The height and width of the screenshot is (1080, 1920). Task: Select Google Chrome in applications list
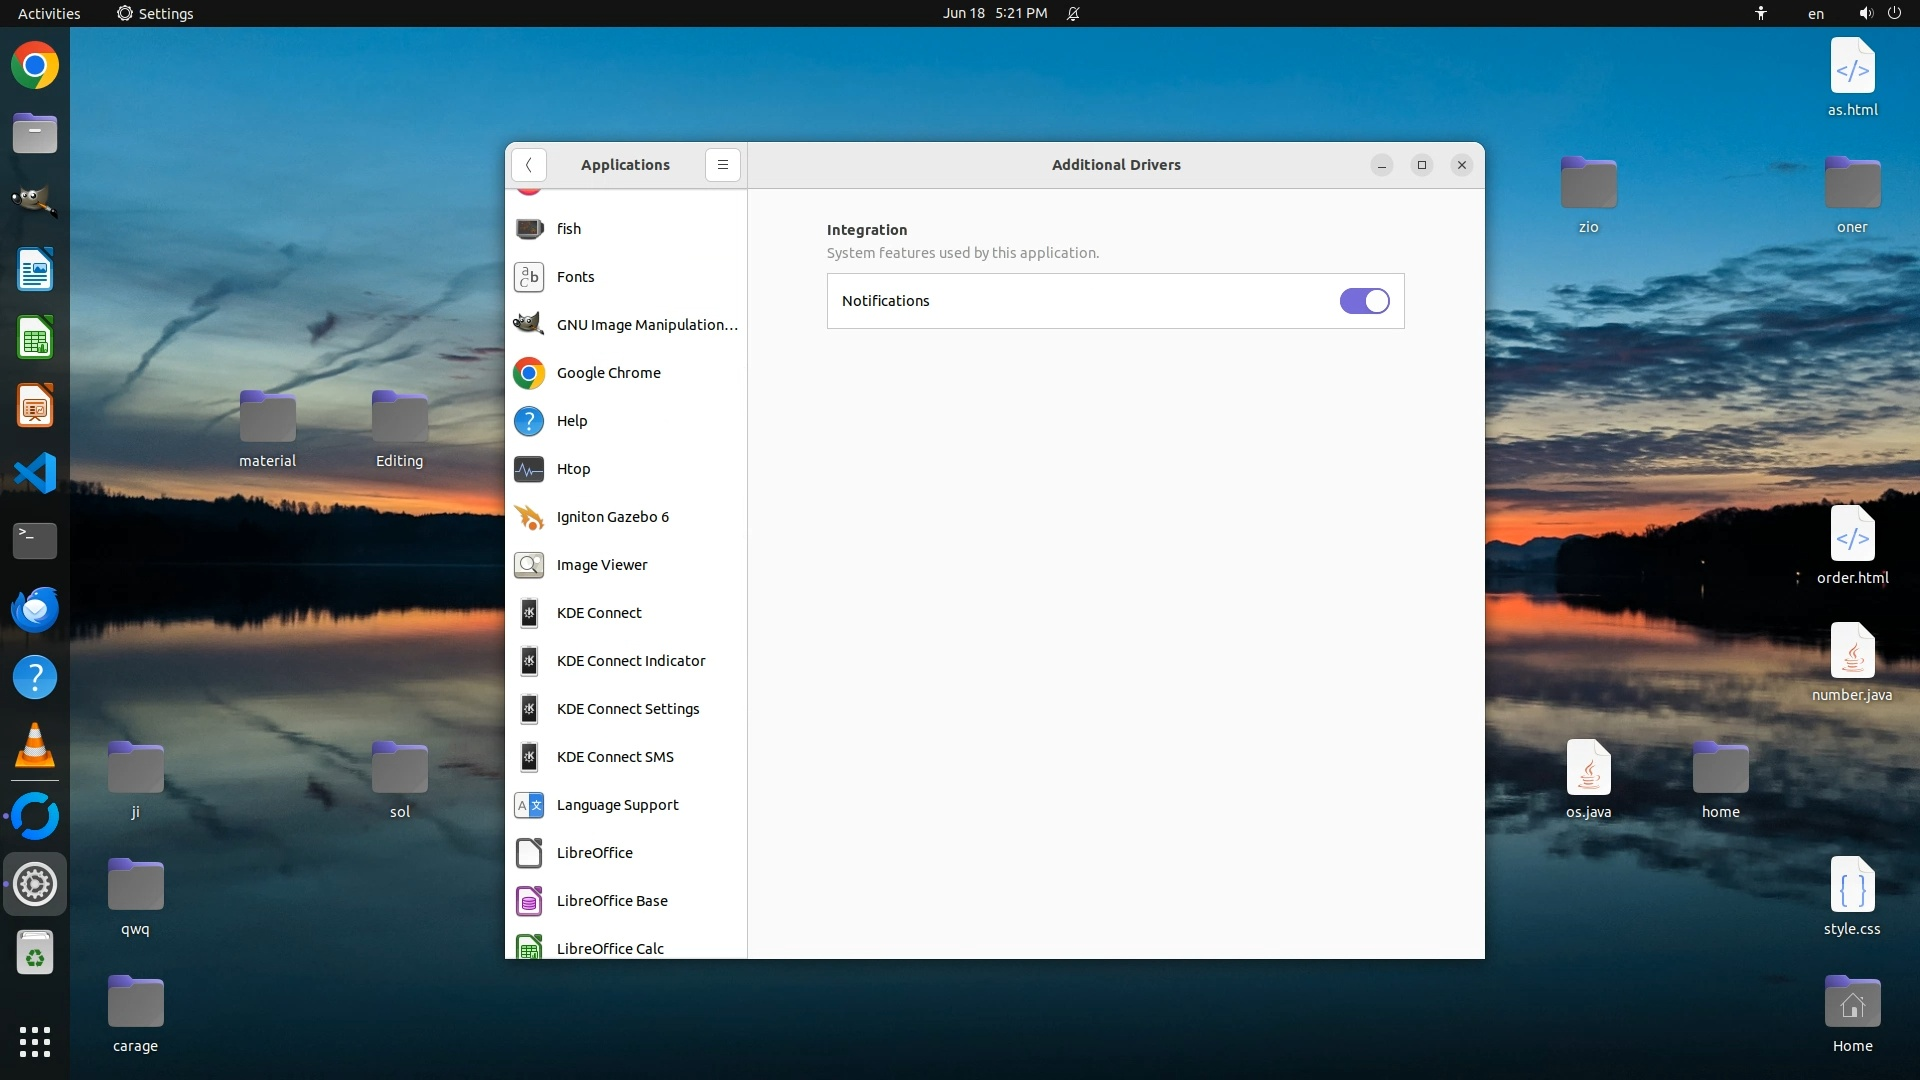[x=608, y=373]
